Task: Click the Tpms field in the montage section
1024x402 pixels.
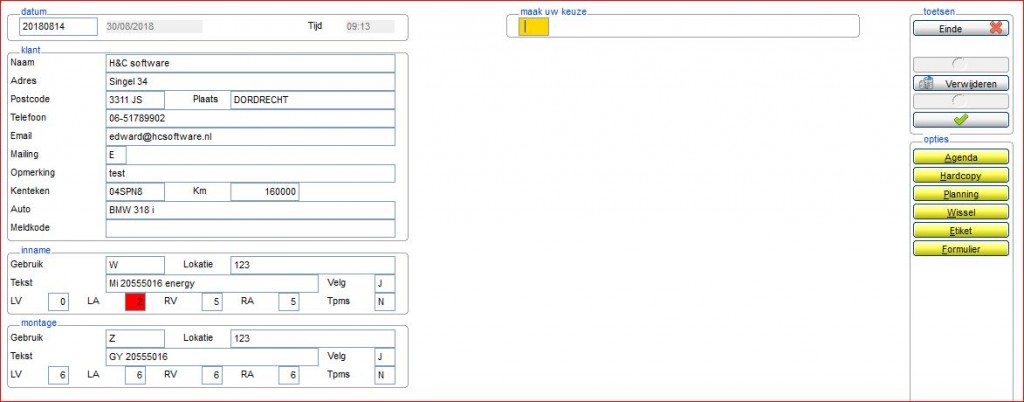Action: click(x=384, y=375)
